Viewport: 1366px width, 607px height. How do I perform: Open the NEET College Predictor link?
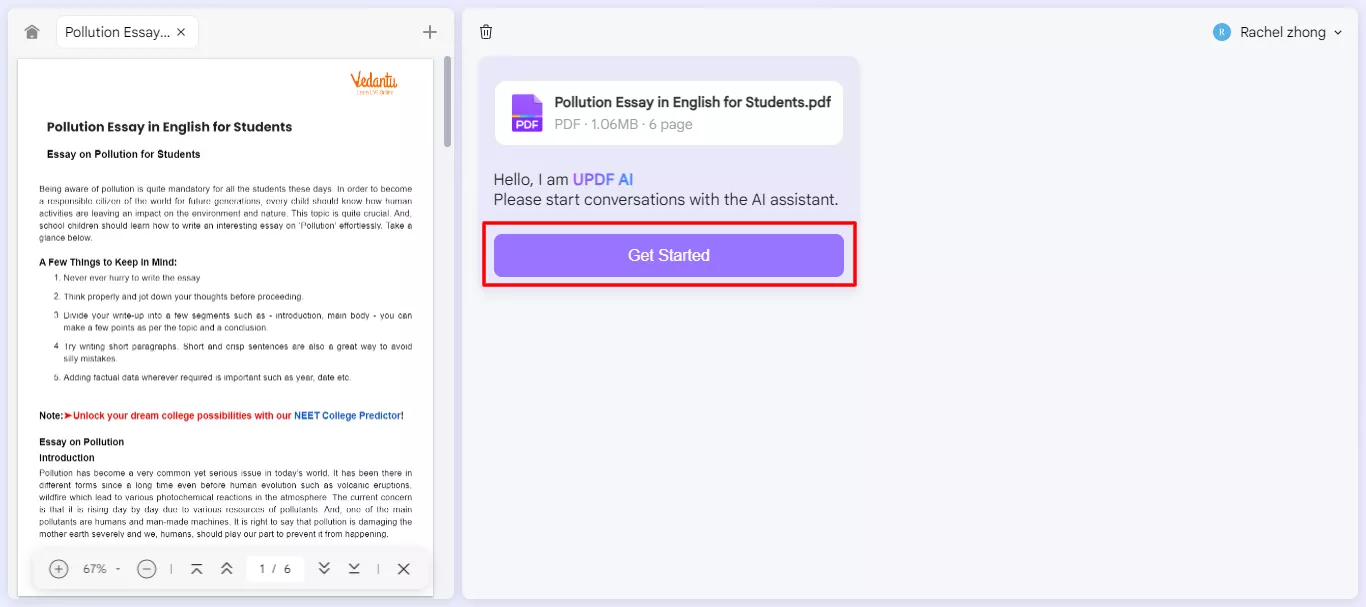(347, 415)
